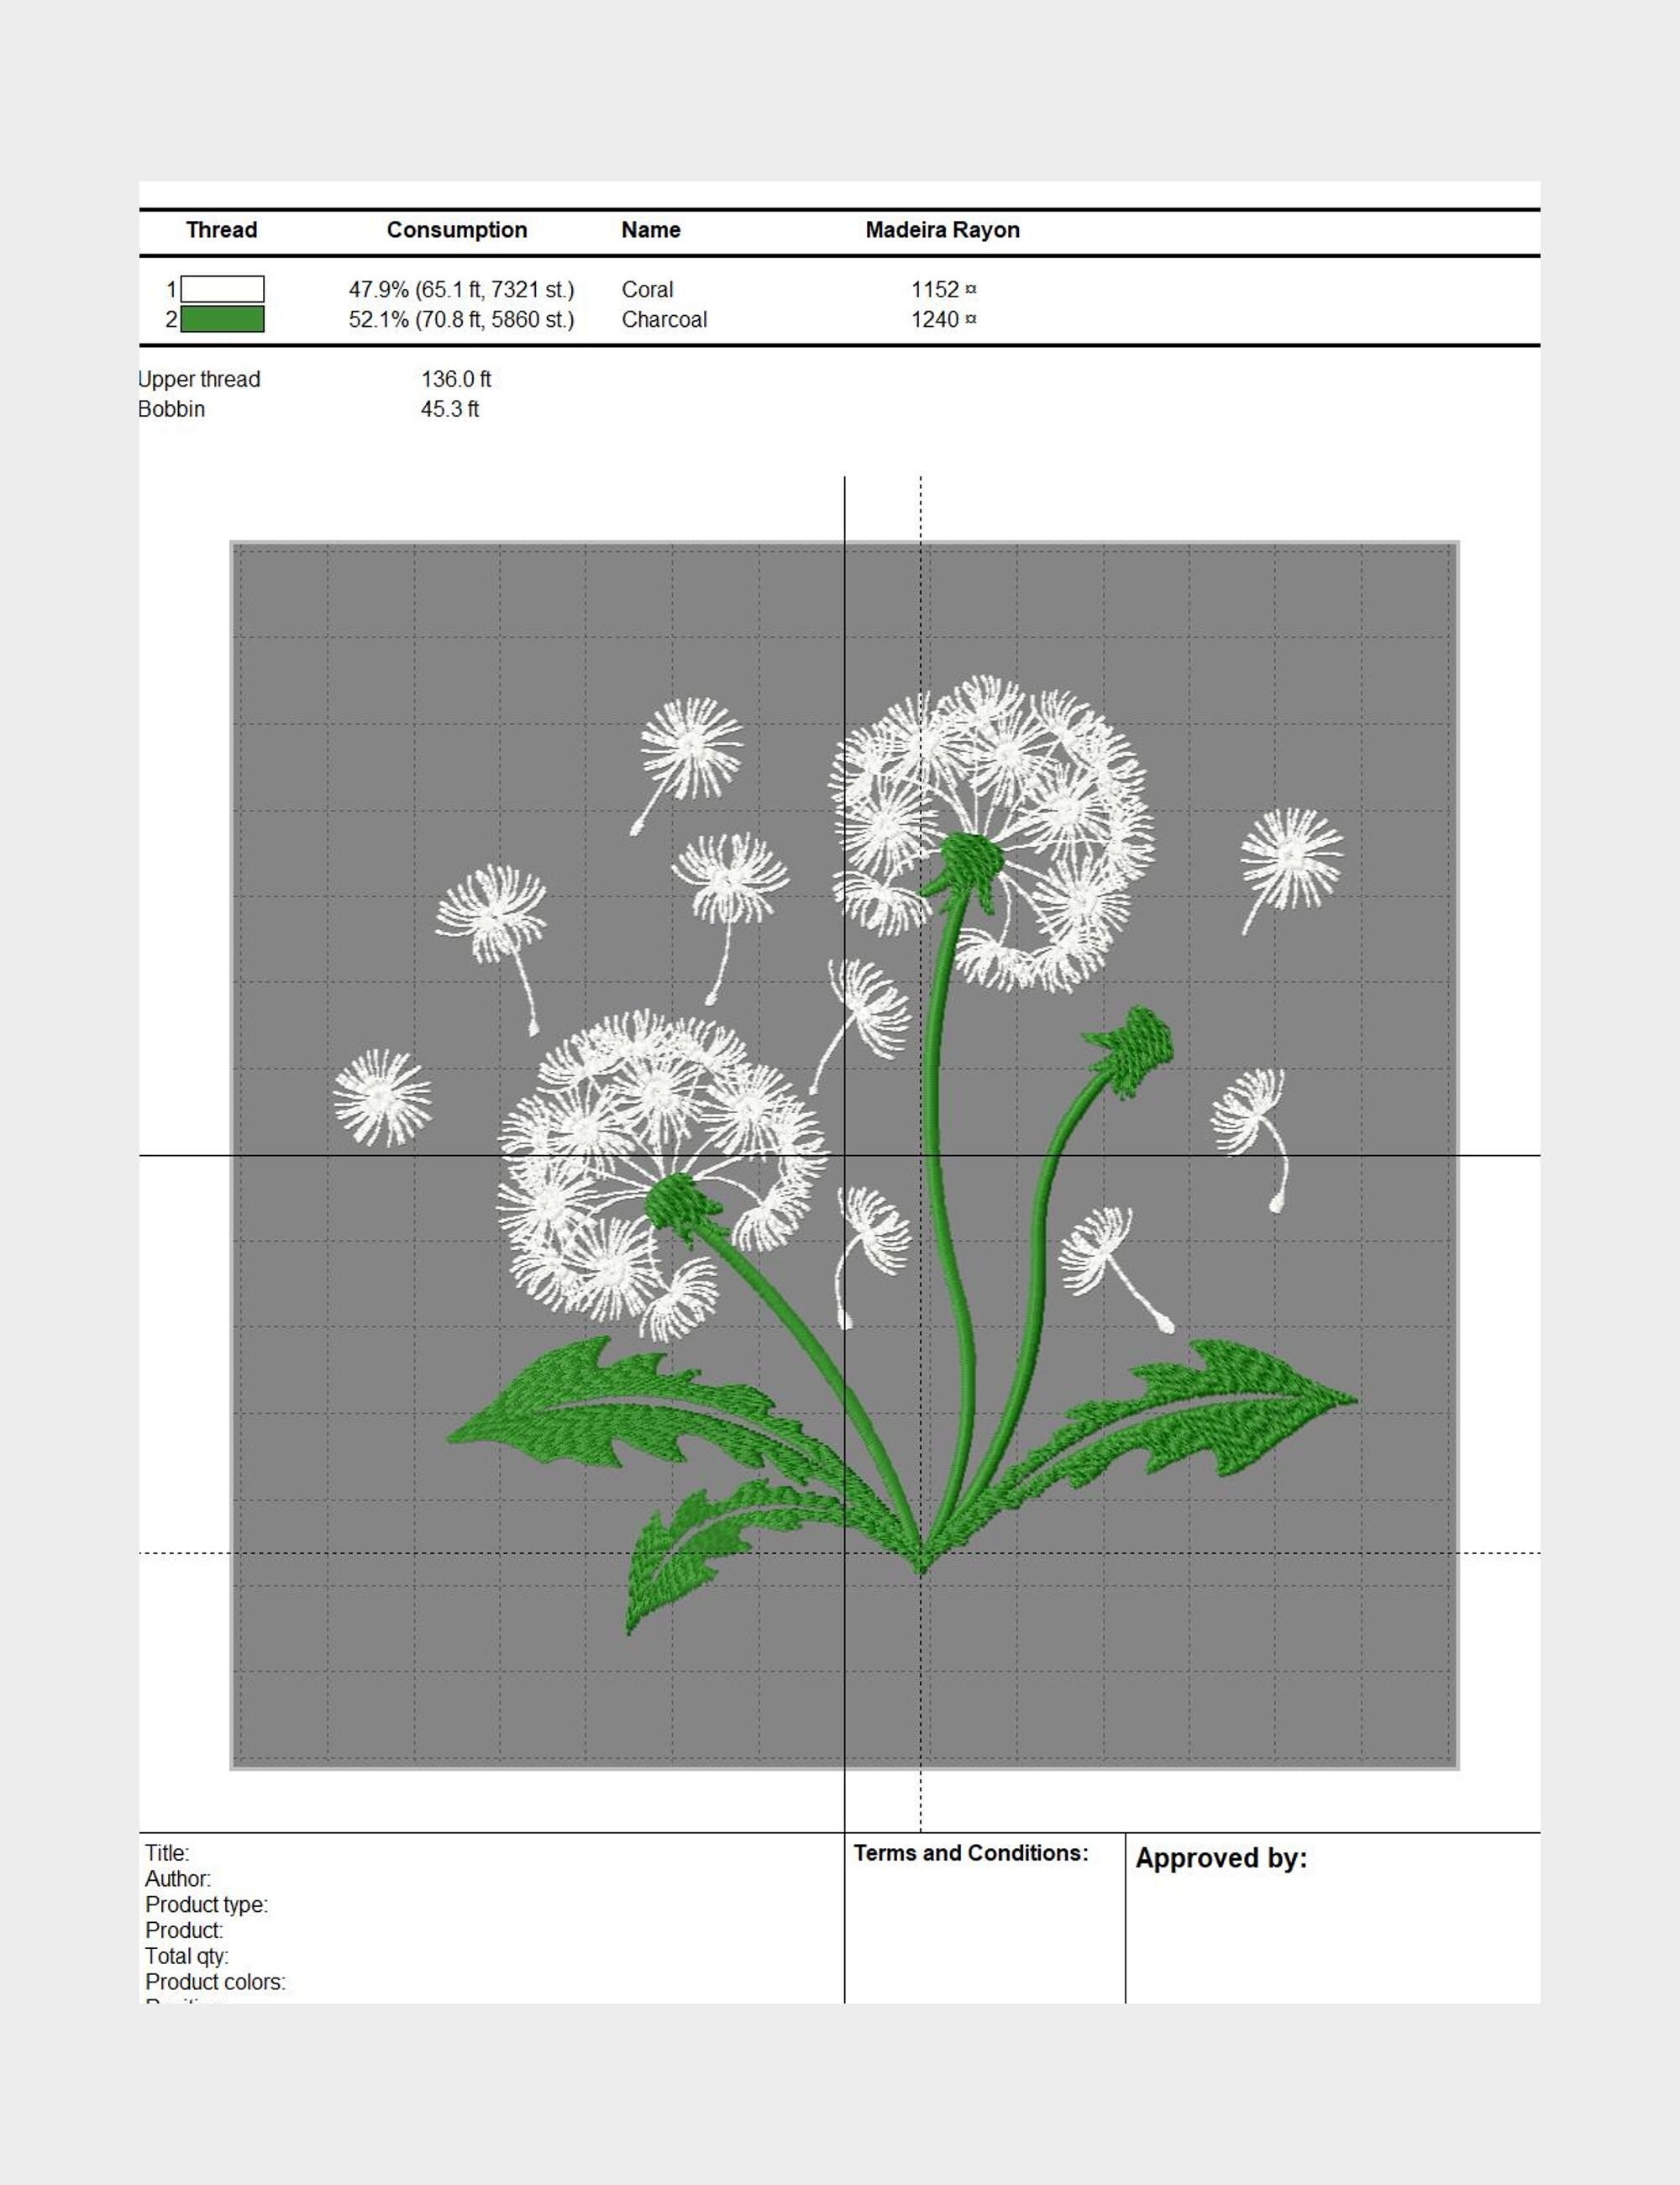The image size is (1680, 2185).
Task: Click the Name column header
Action: click(x=651, y=230)
